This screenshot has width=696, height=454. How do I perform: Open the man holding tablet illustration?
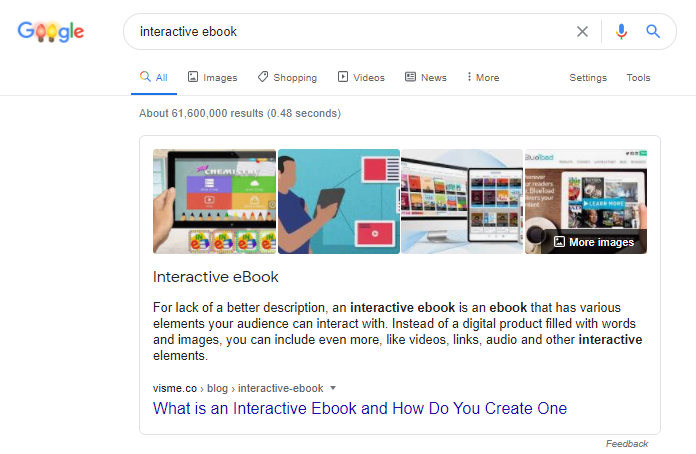[338, 201]
